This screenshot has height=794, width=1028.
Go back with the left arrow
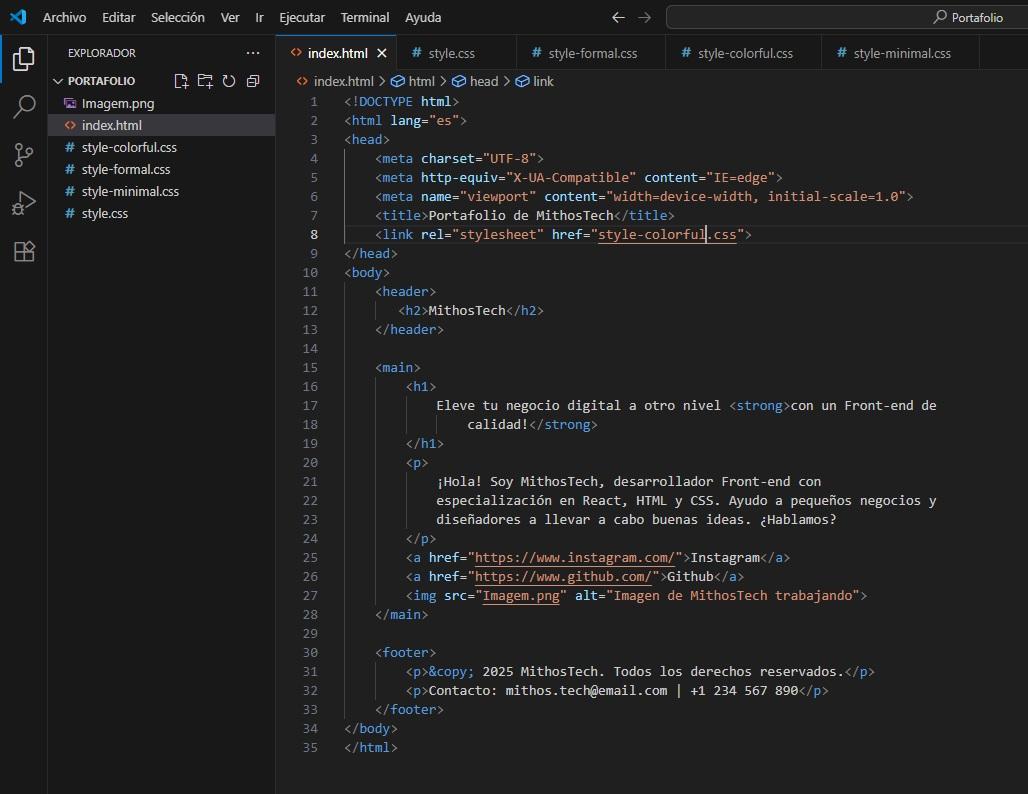coord(618,17)
